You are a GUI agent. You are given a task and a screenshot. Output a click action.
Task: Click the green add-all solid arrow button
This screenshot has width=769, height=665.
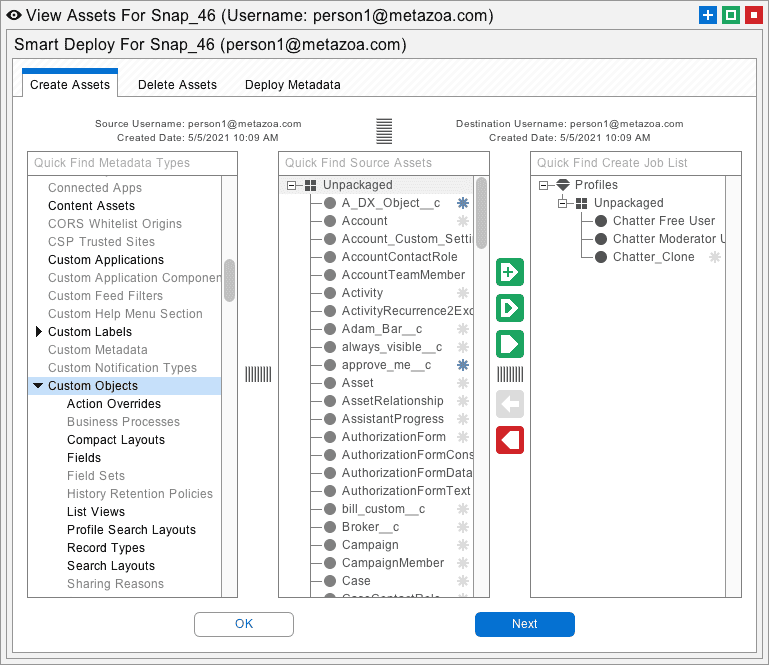click(510, 344)
